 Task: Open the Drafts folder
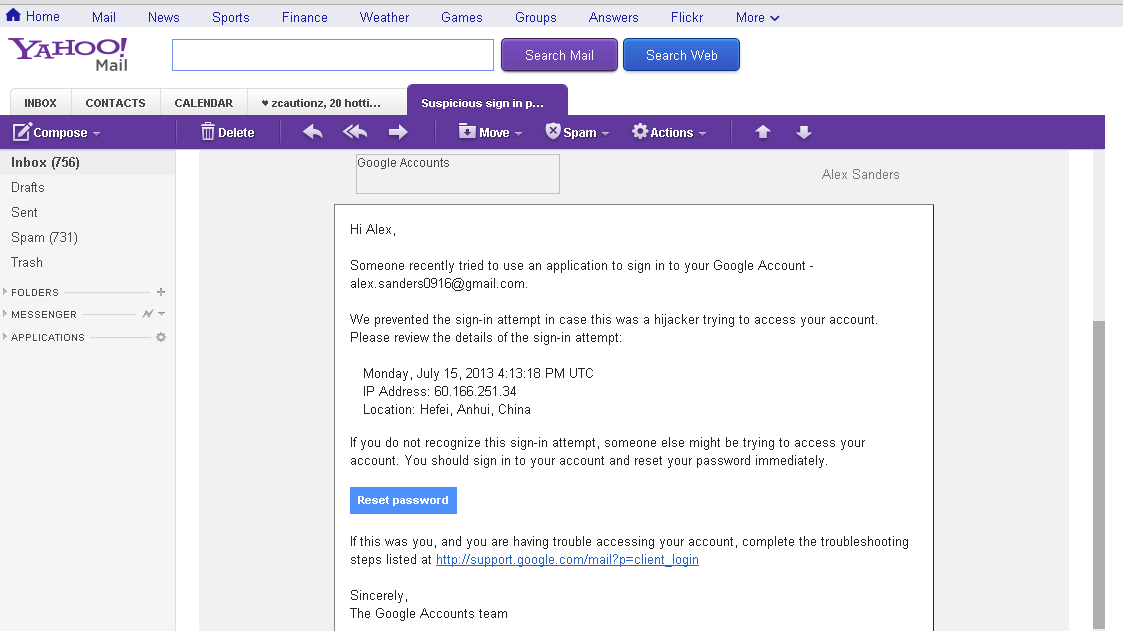click(28, 188)
